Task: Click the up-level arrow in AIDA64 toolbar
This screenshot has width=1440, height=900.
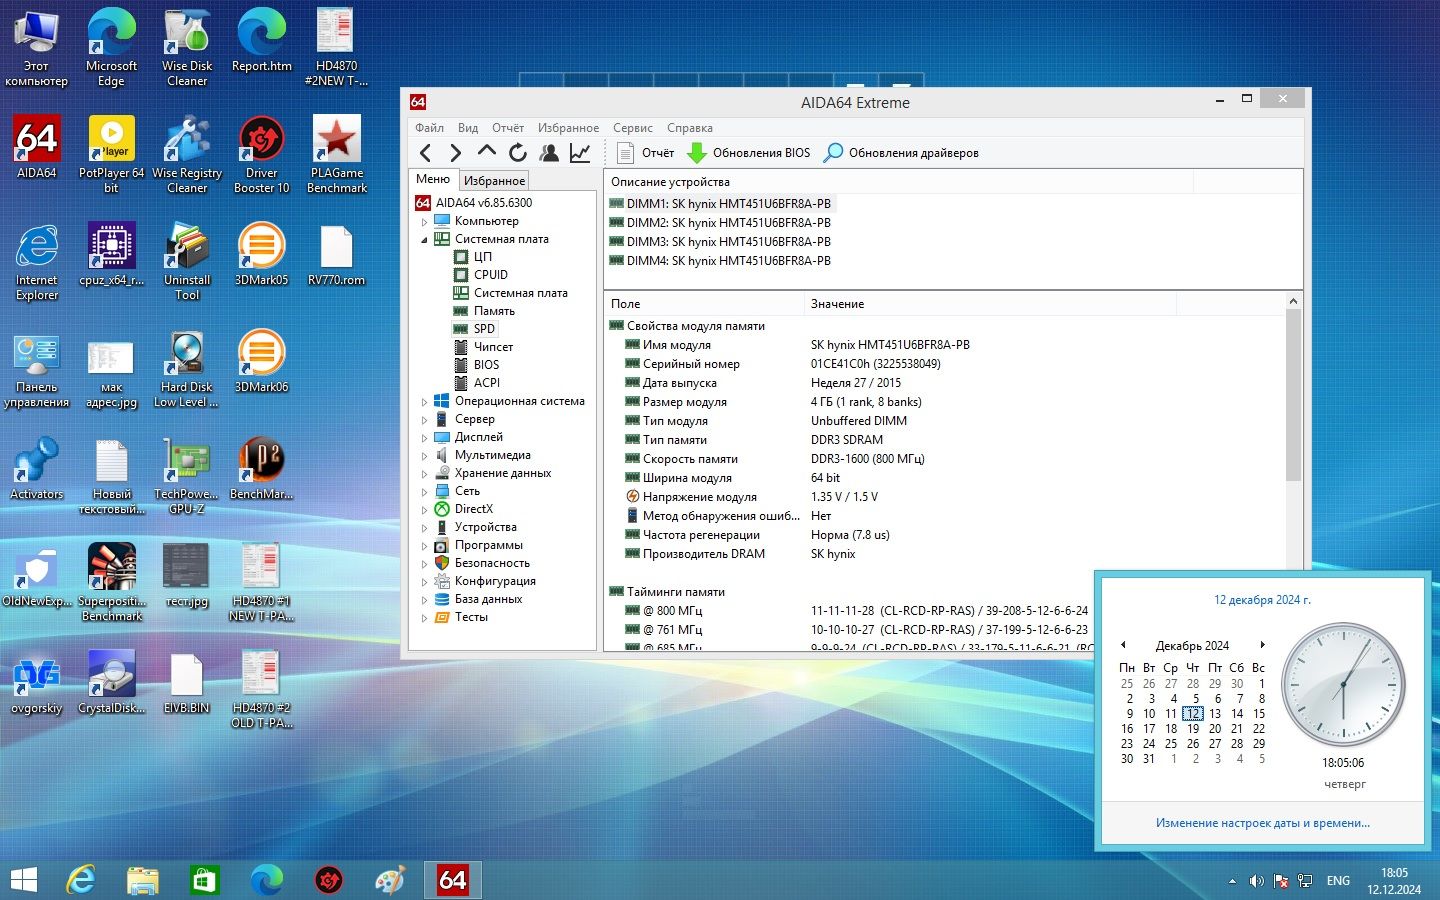Action: 487,152
